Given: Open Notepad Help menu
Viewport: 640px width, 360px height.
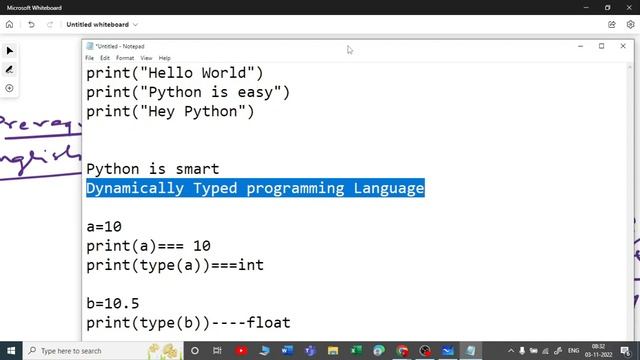Looking at the screenshot, I should pyautogui.click(x=164, y=58).
